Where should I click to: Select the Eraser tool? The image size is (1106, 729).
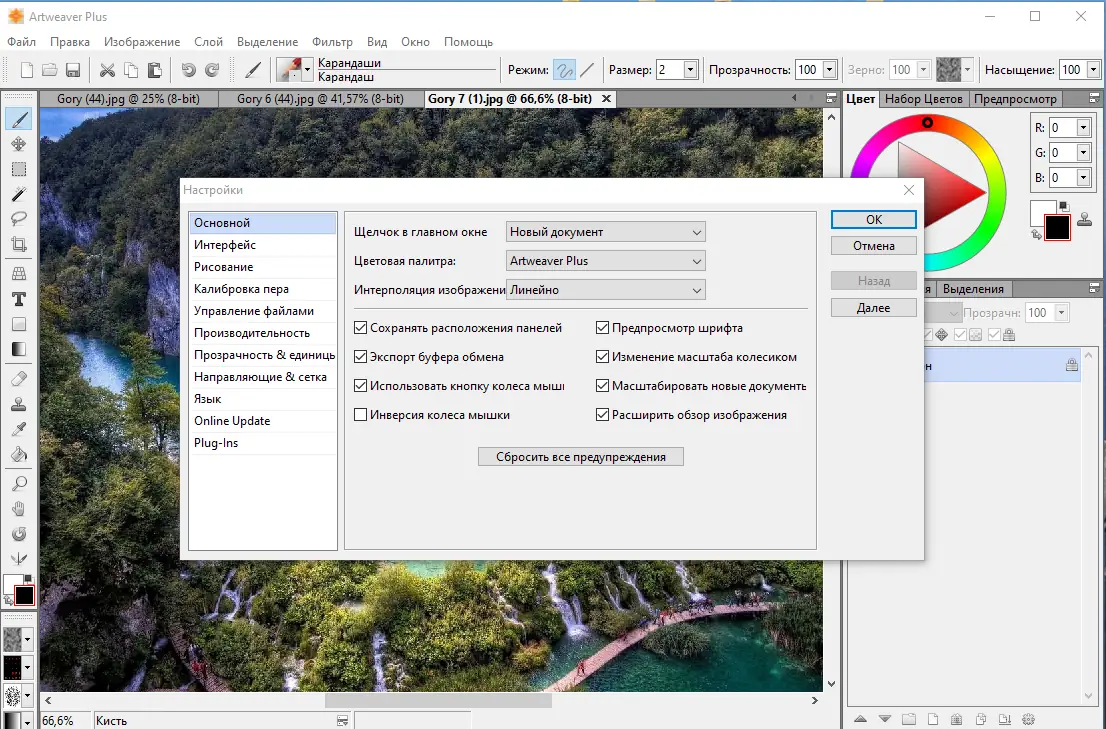click(19, 379)
